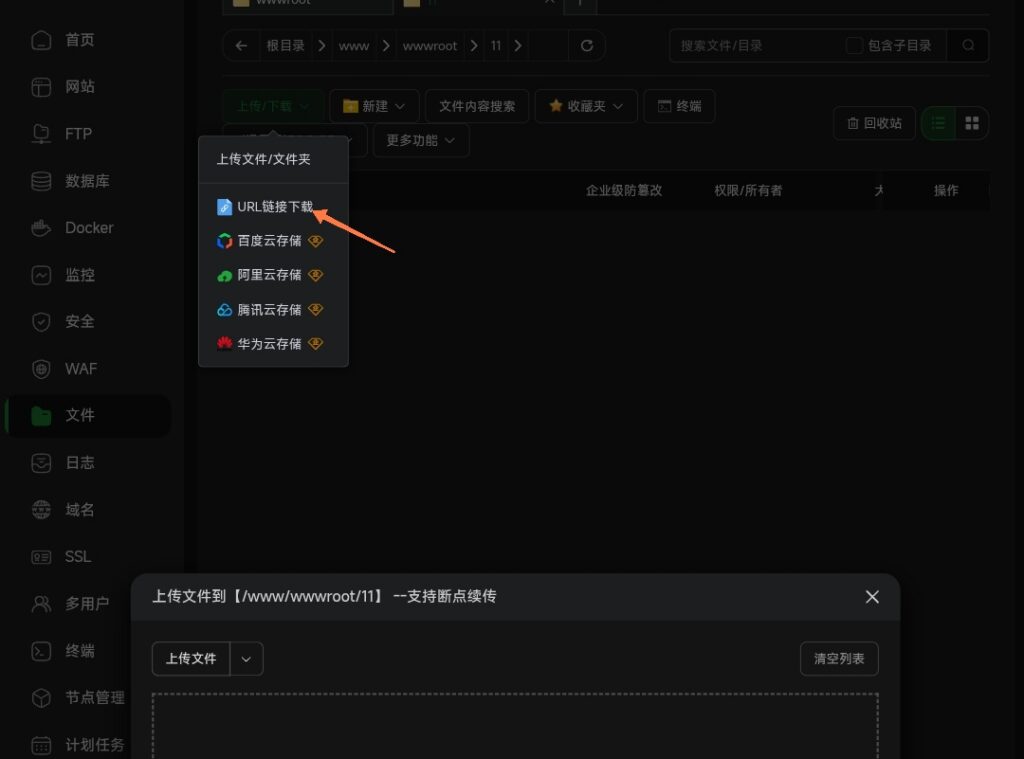This screenshot has height=759, width=1024.
Task: Open 腾讯云存储 cloud storage
Action: [266, 309]
